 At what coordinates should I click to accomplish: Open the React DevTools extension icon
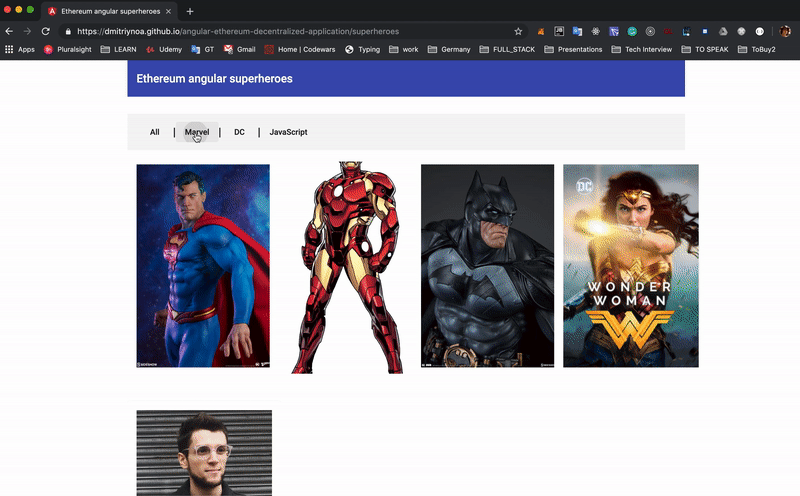click(x=595, y=31)
